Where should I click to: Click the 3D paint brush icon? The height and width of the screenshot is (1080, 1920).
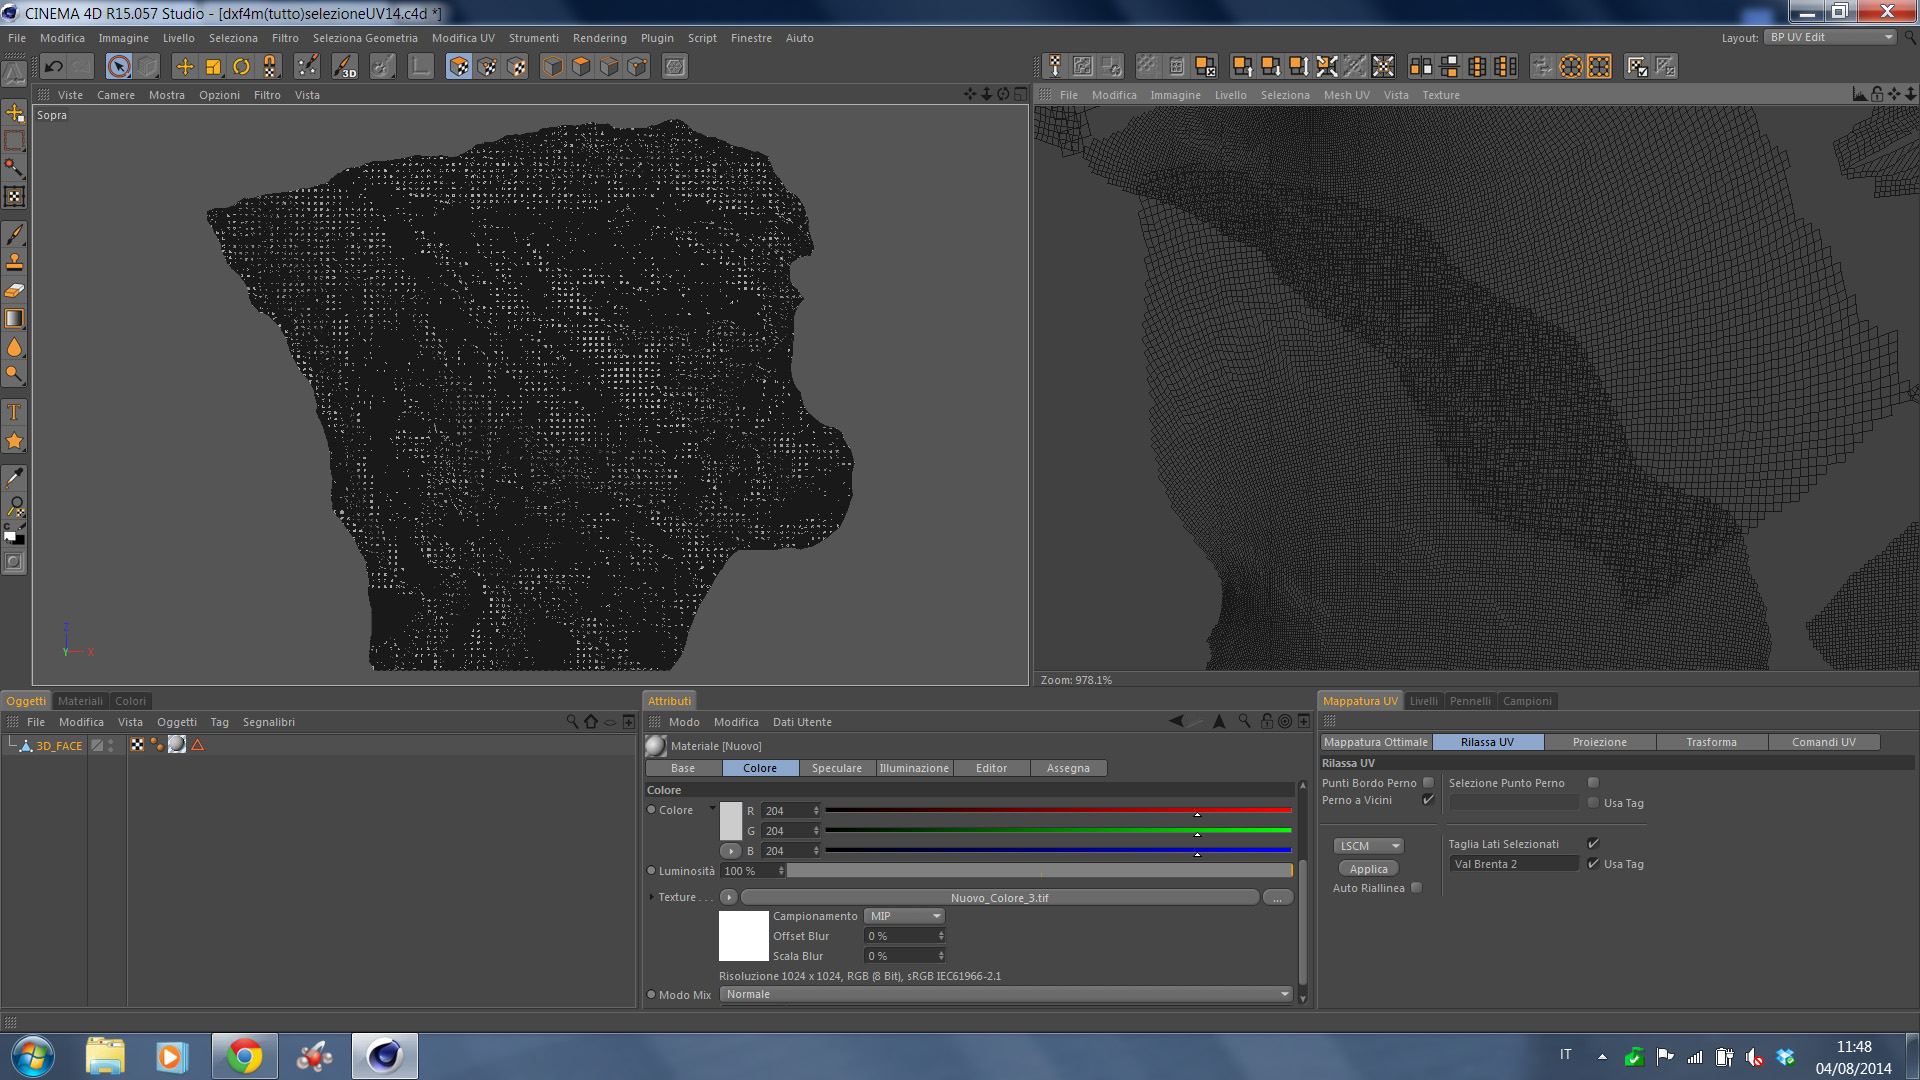coord(344,67)
